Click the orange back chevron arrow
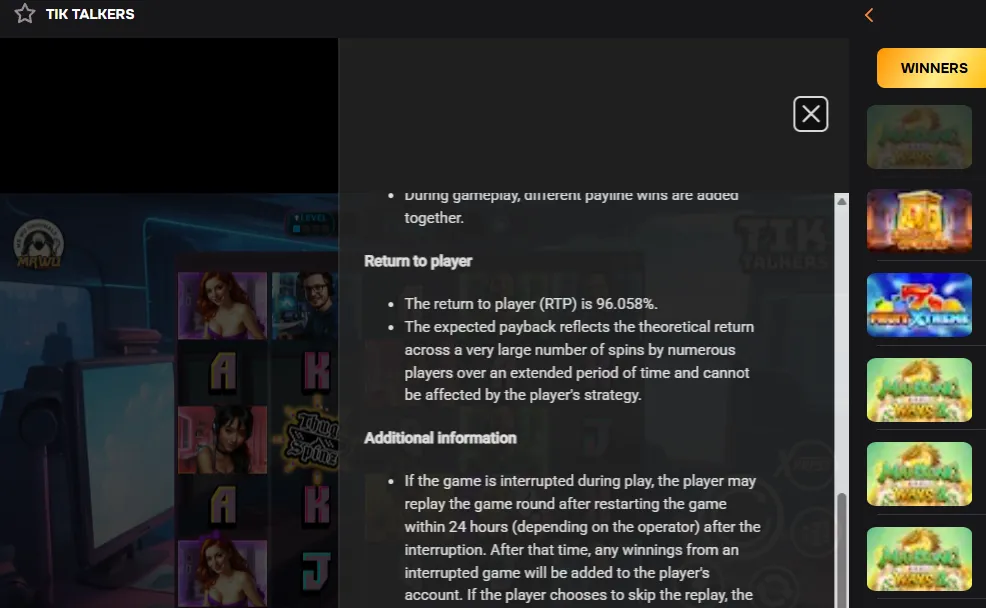This screenshot has height=608, width=986. pyautogui.click(x=869, y=15)
